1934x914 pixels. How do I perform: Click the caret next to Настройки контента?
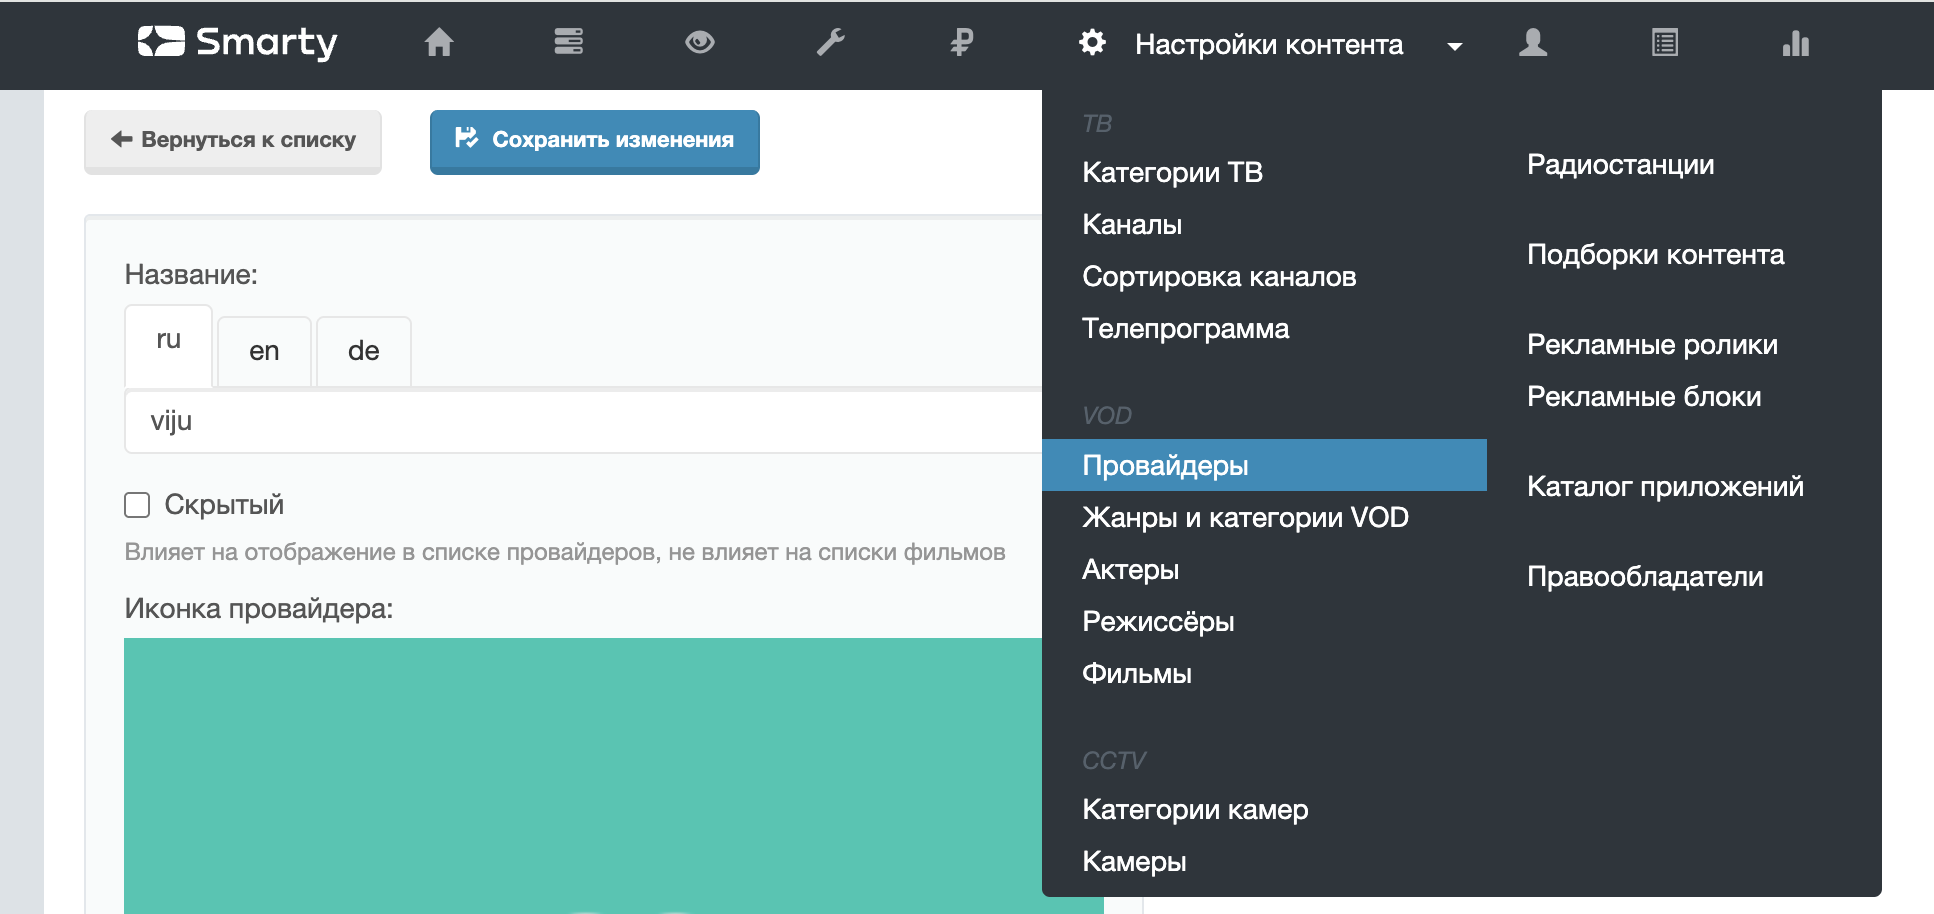pyautogui.click(x=1455, y=46)
